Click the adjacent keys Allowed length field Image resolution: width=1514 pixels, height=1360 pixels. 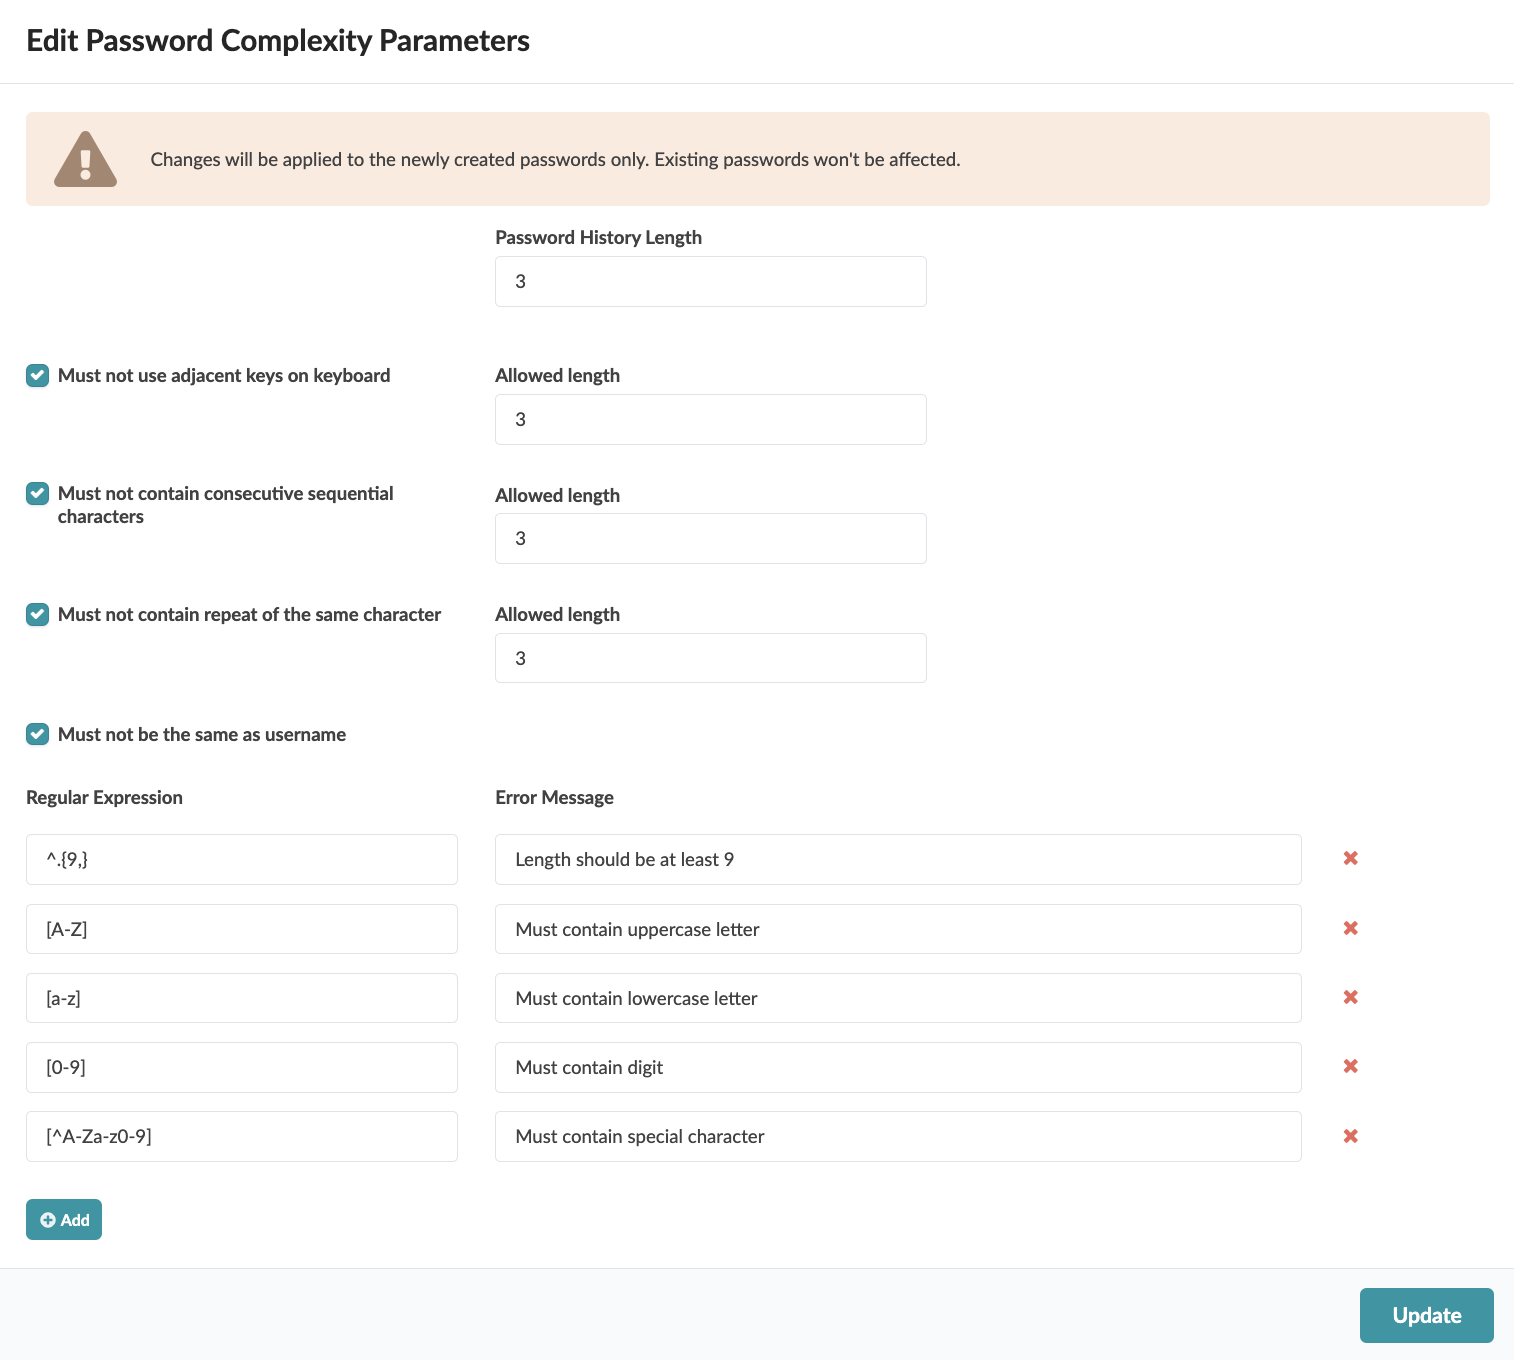click(x=710, y=420)
